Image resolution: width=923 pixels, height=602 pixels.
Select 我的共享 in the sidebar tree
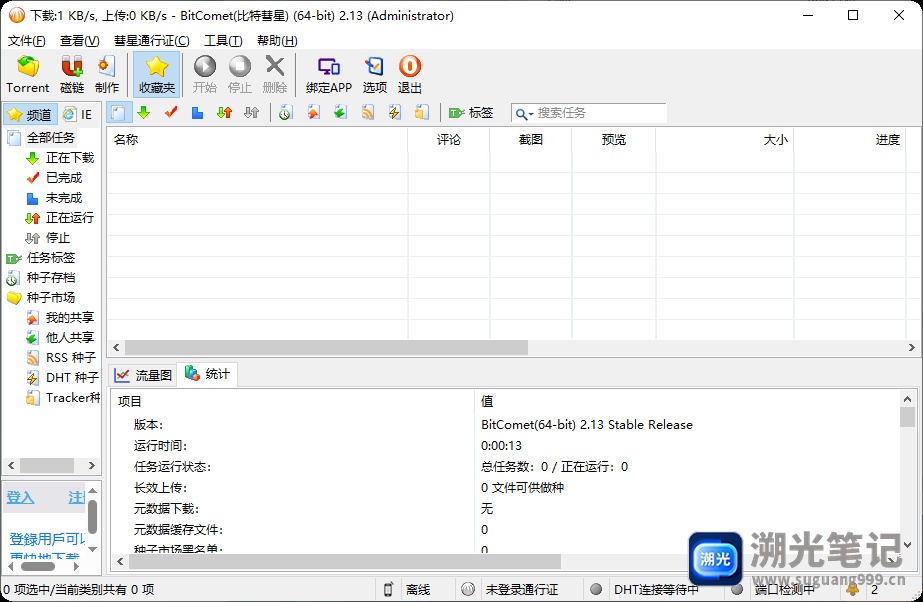pos(70,318)
